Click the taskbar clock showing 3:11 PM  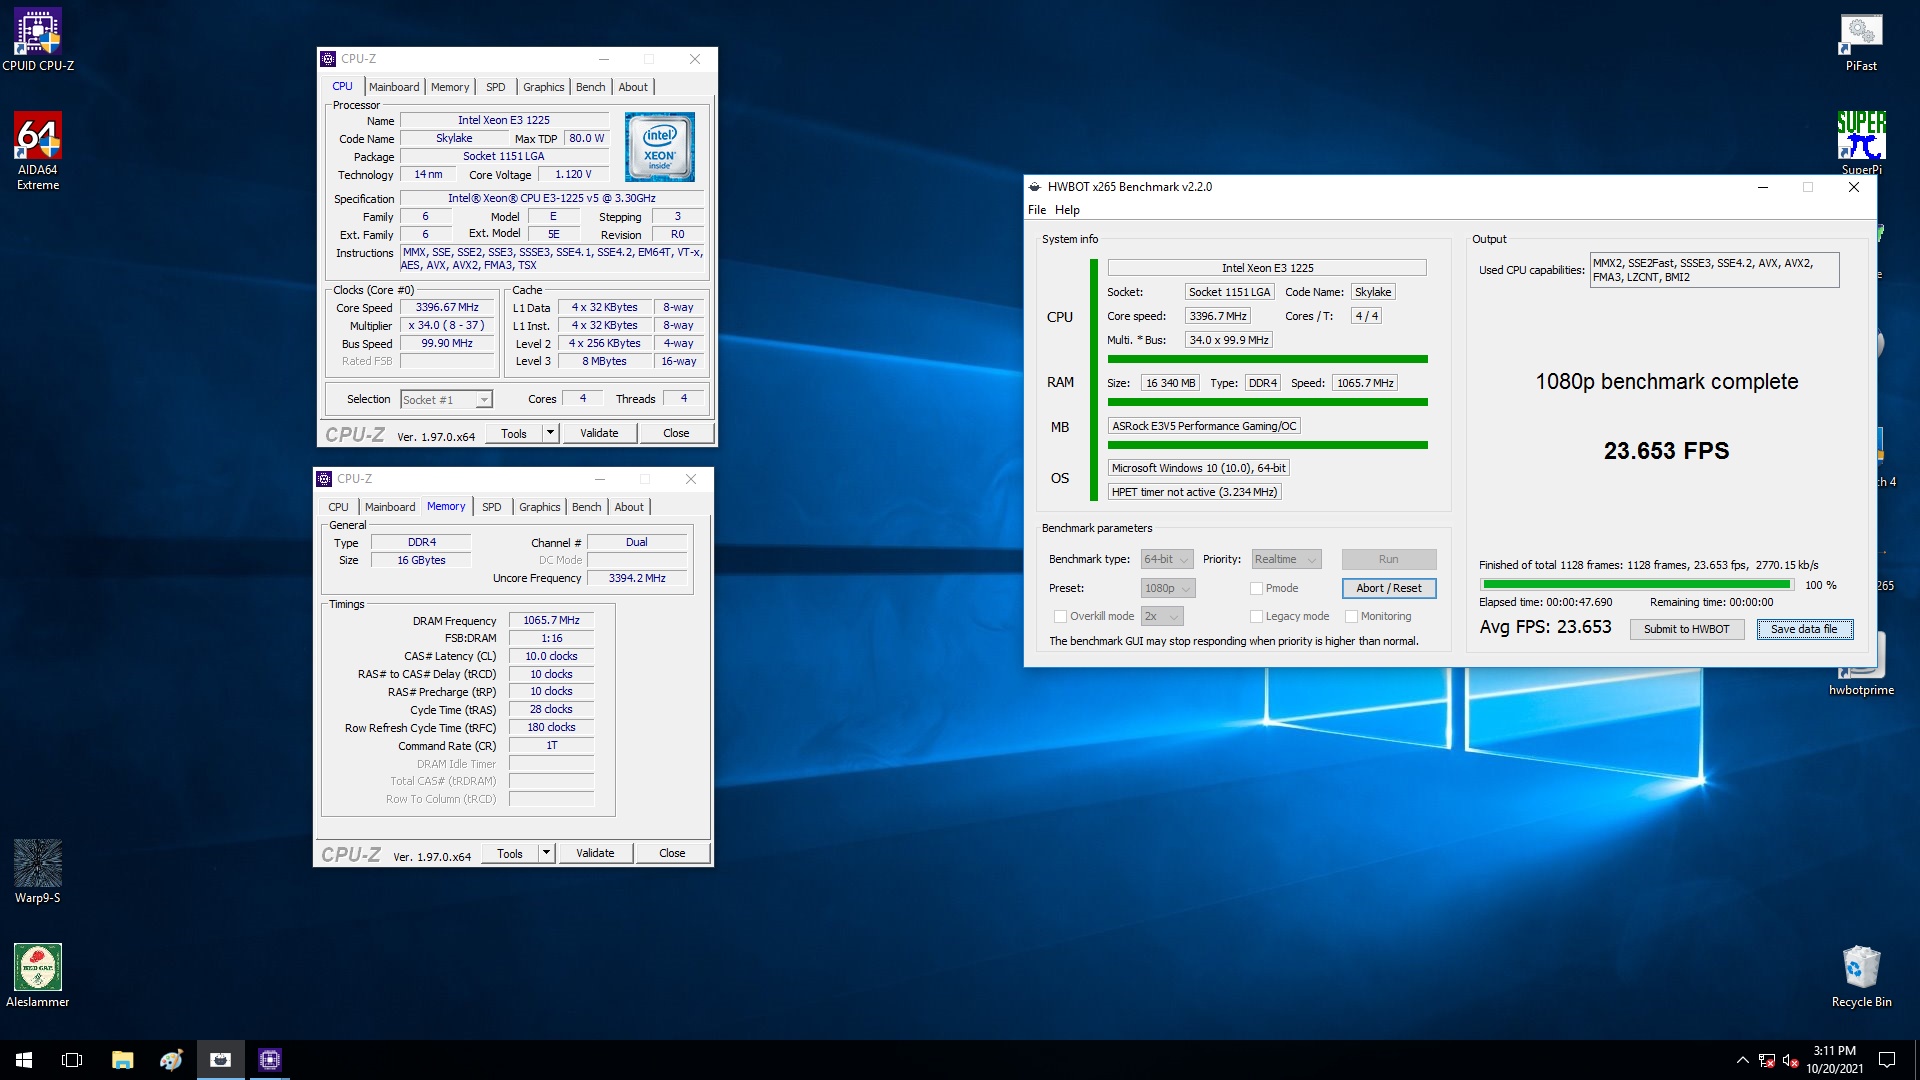tap(1834, 1060)
